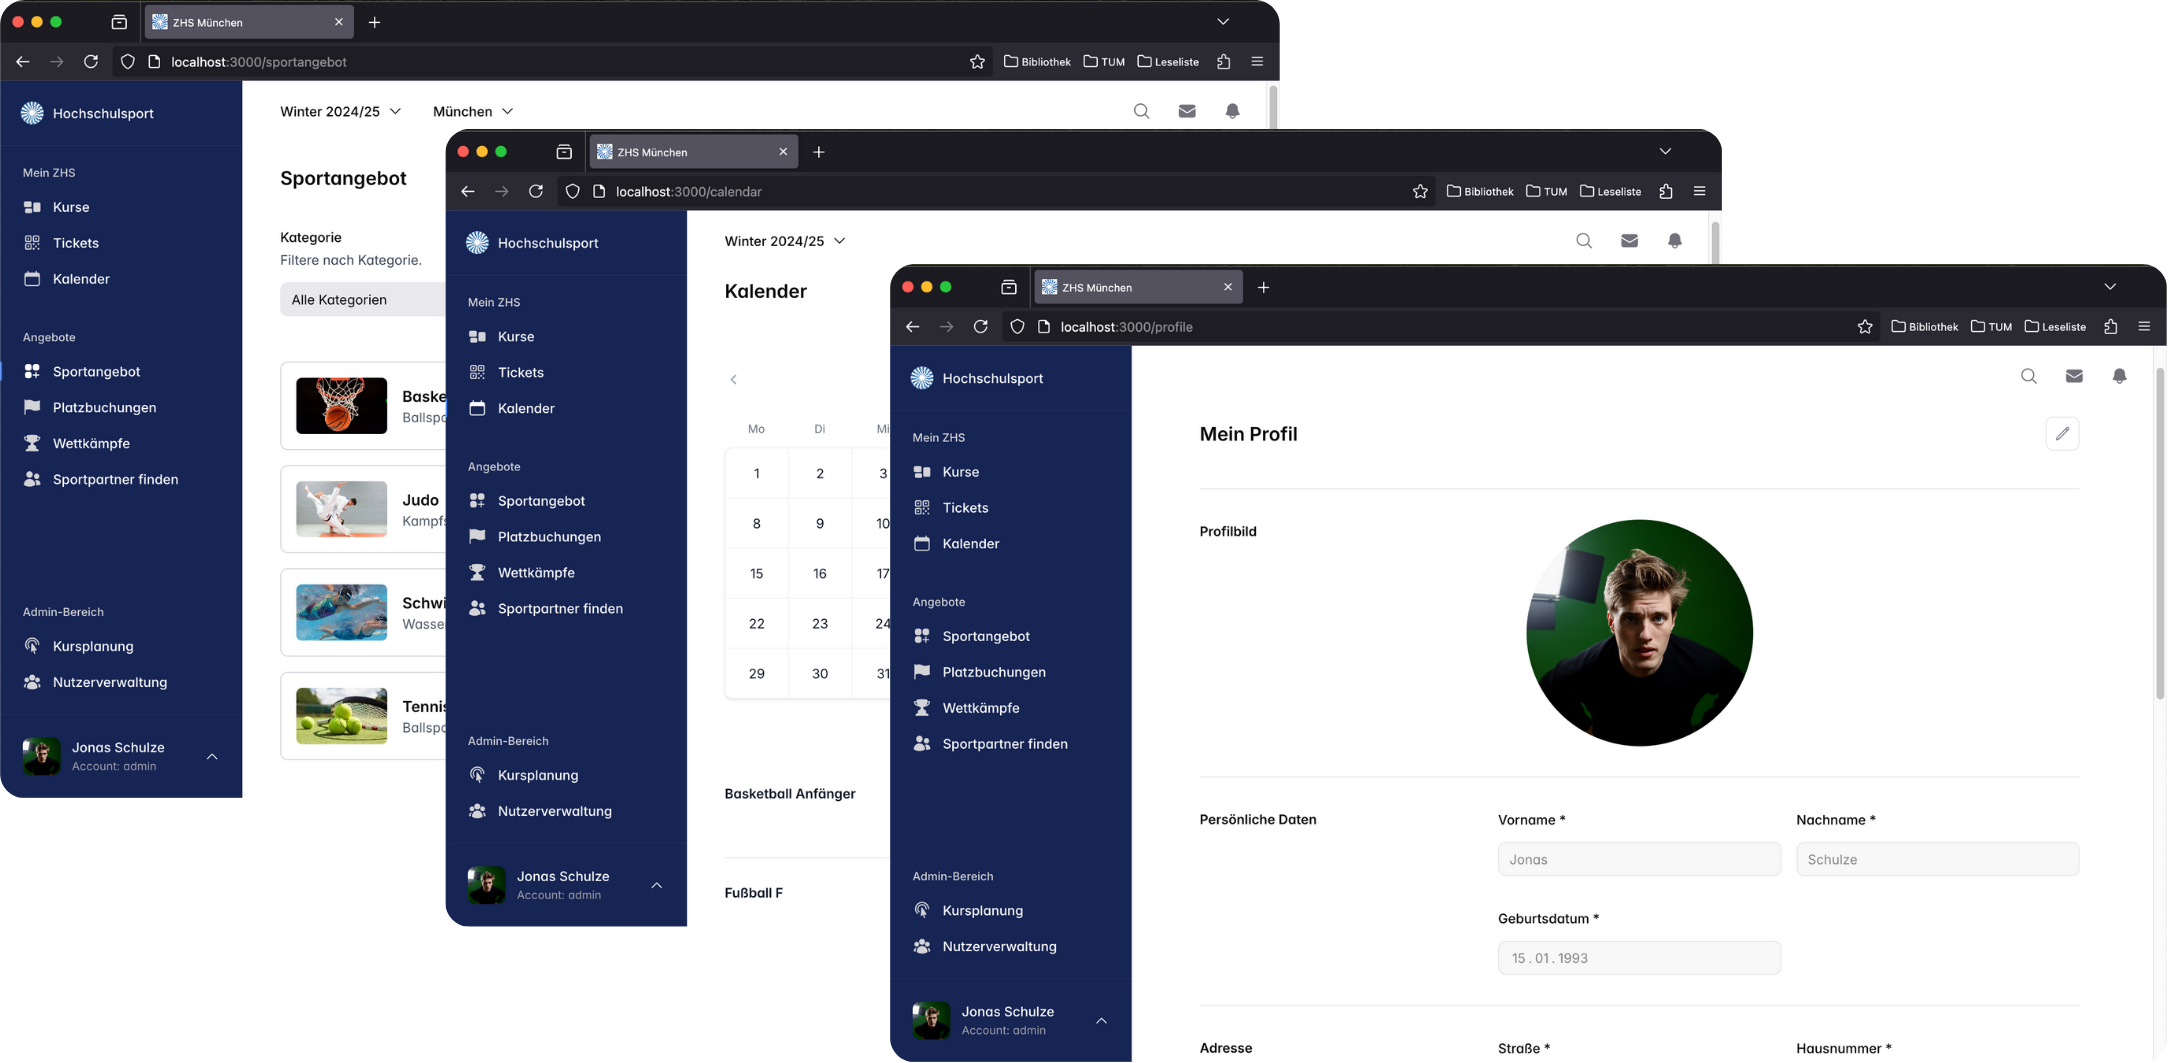
Task: Expand Winter 2024/25 dropdown in the calendar window
Action: (785, 241)
